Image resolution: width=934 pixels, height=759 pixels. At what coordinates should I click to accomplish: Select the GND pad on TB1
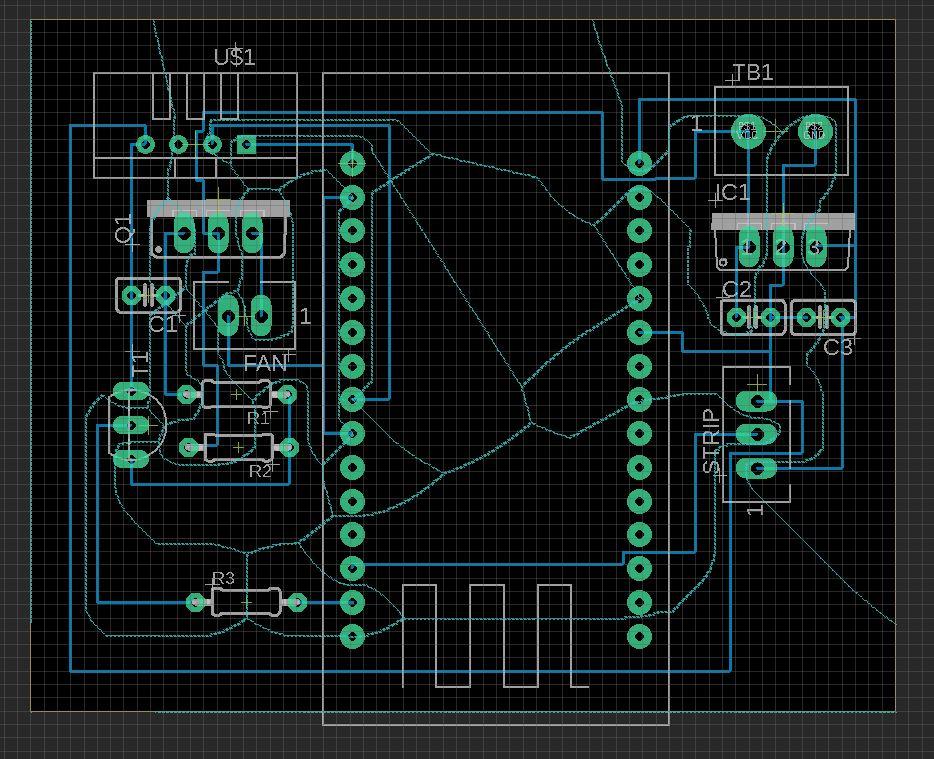click(x=814, y=130)
